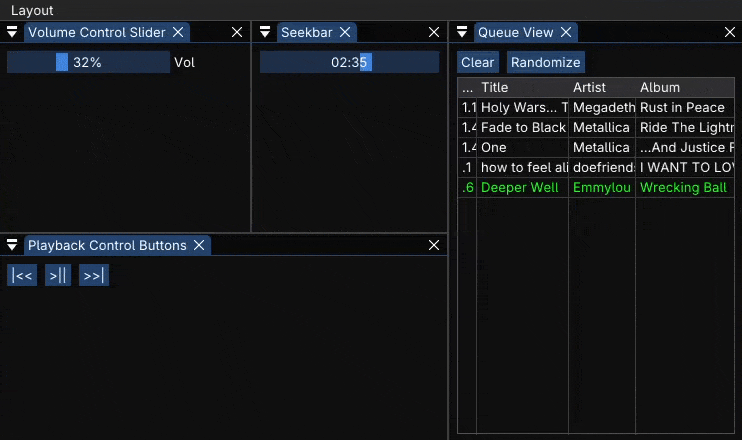Open Playback Control Buttons dock dropdown arrow
The image size is (742, 440).
click(12, 245)
